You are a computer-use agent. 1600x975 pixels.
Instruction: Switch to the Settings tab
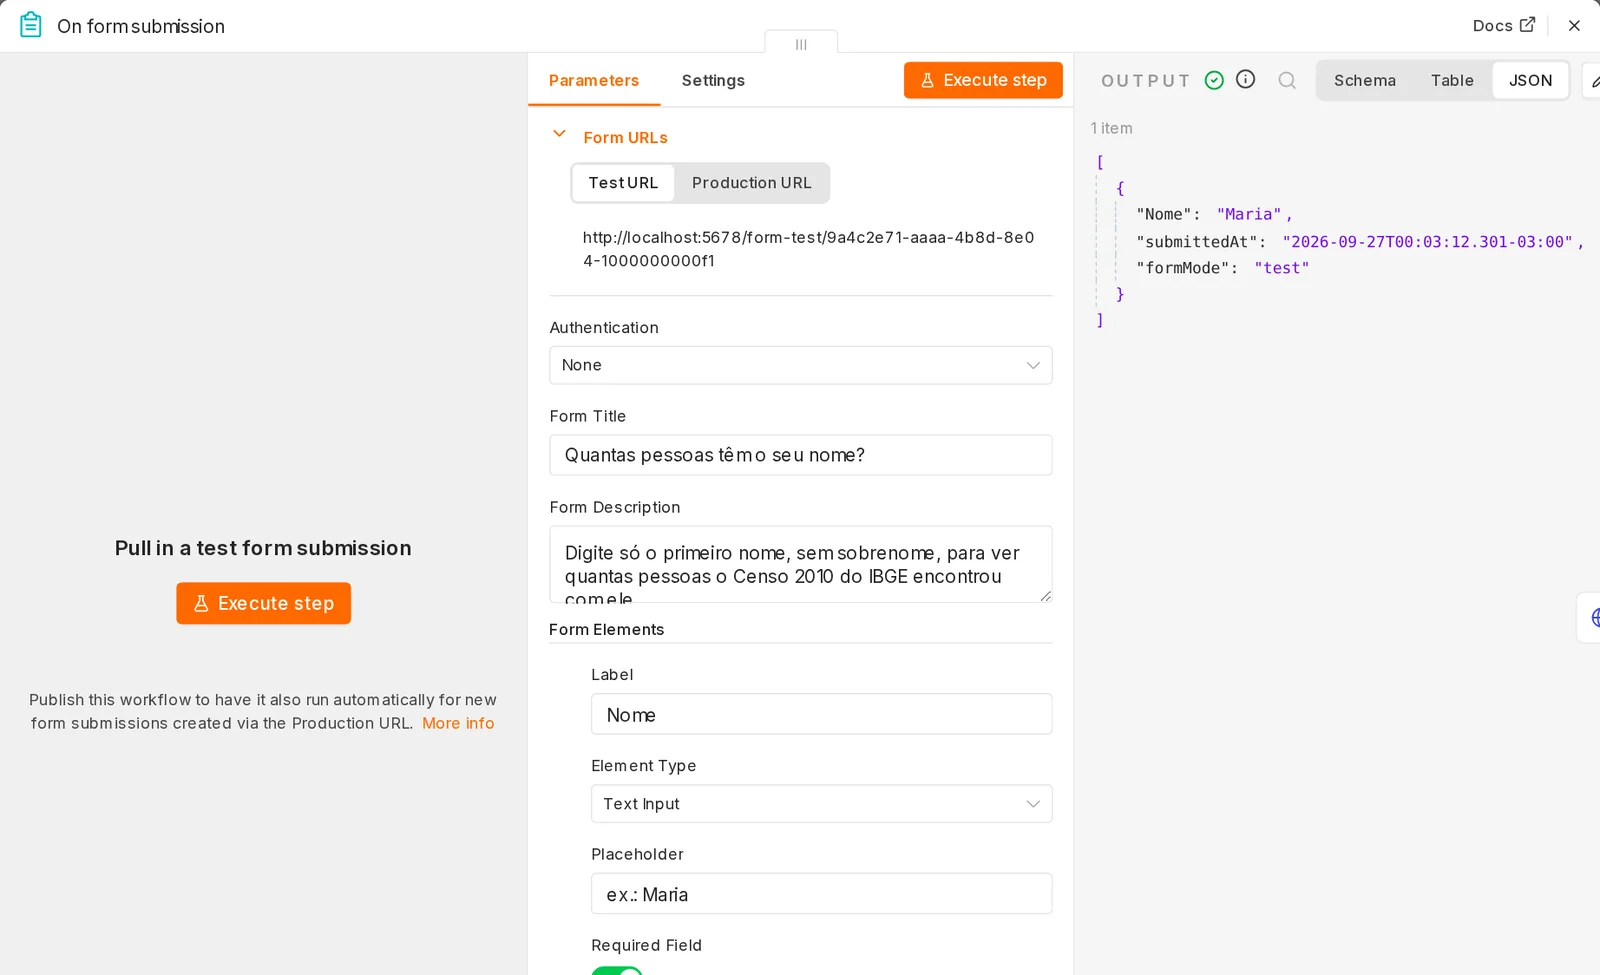(x=713, y=80)
